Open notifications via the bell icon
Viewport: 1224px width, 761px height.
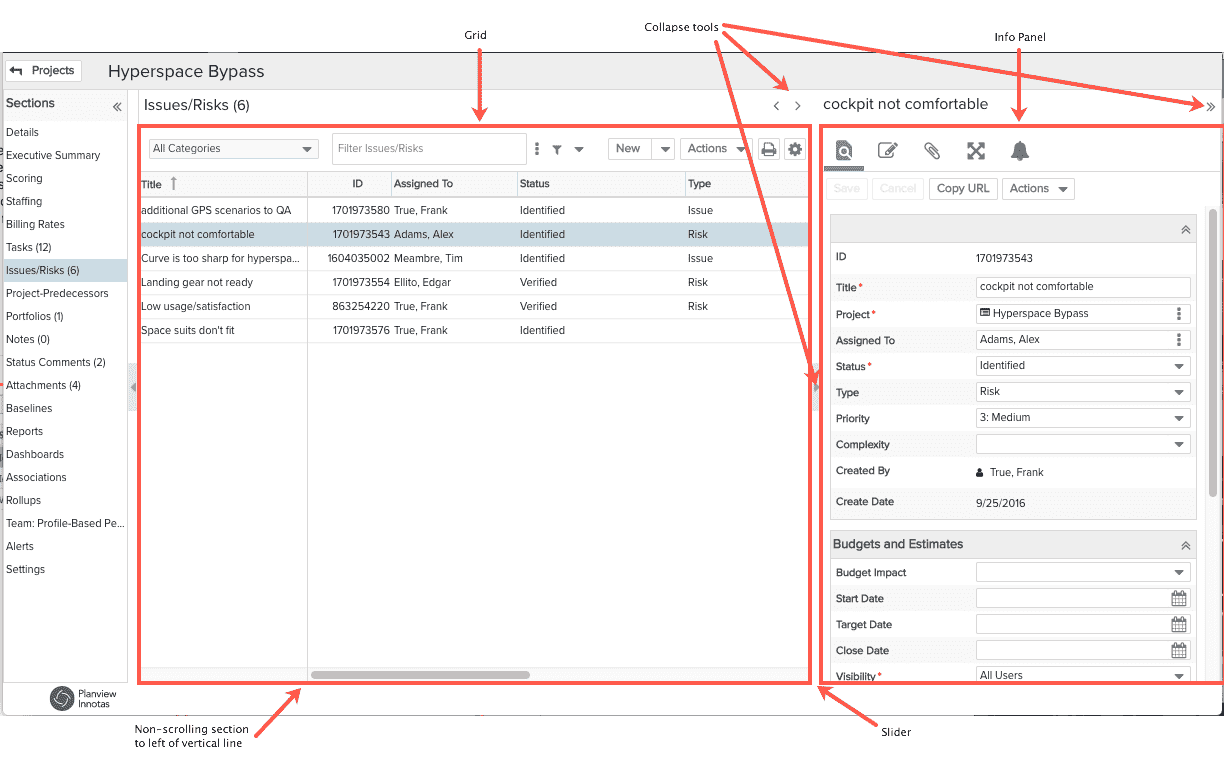tap(1019, 150)
